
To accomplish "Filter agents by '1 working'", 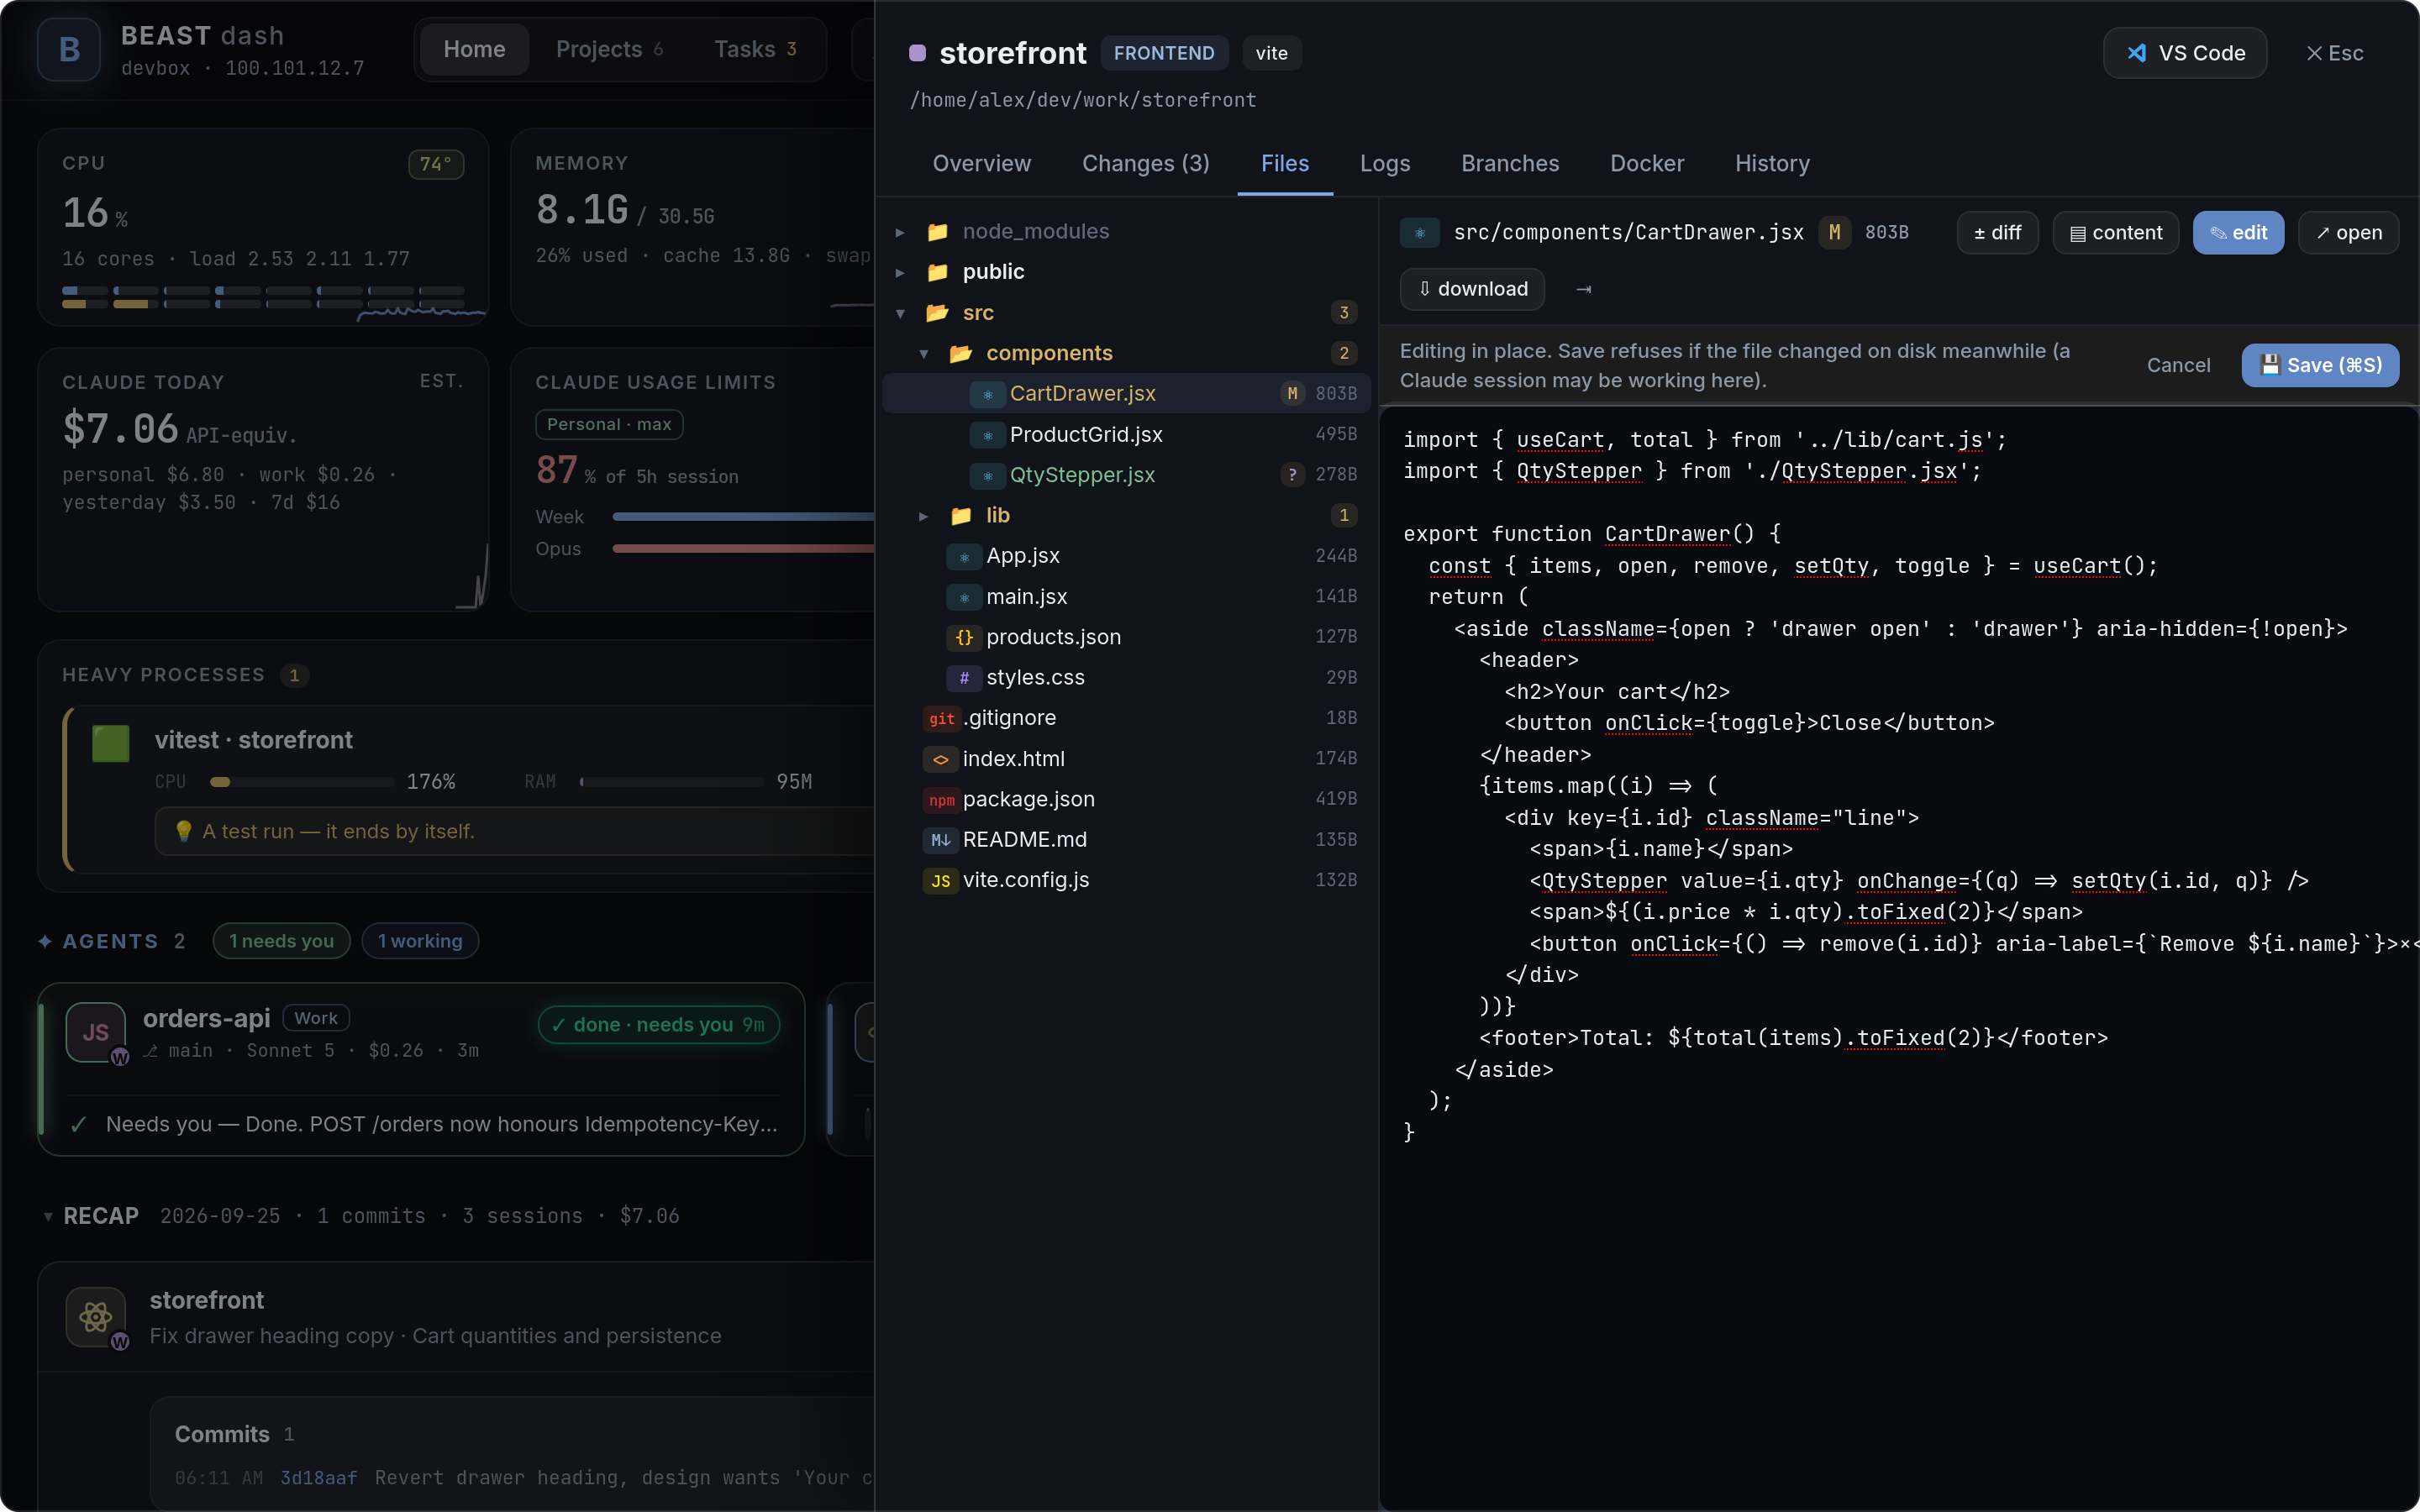I will (x=420, y=941).
